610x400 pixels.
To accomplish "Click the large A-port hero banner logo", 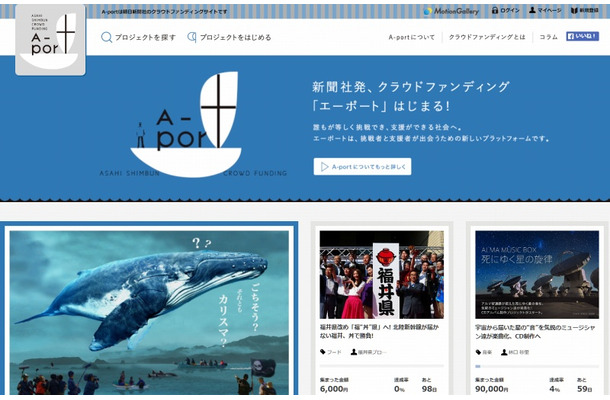I will [x=193, y=125].
